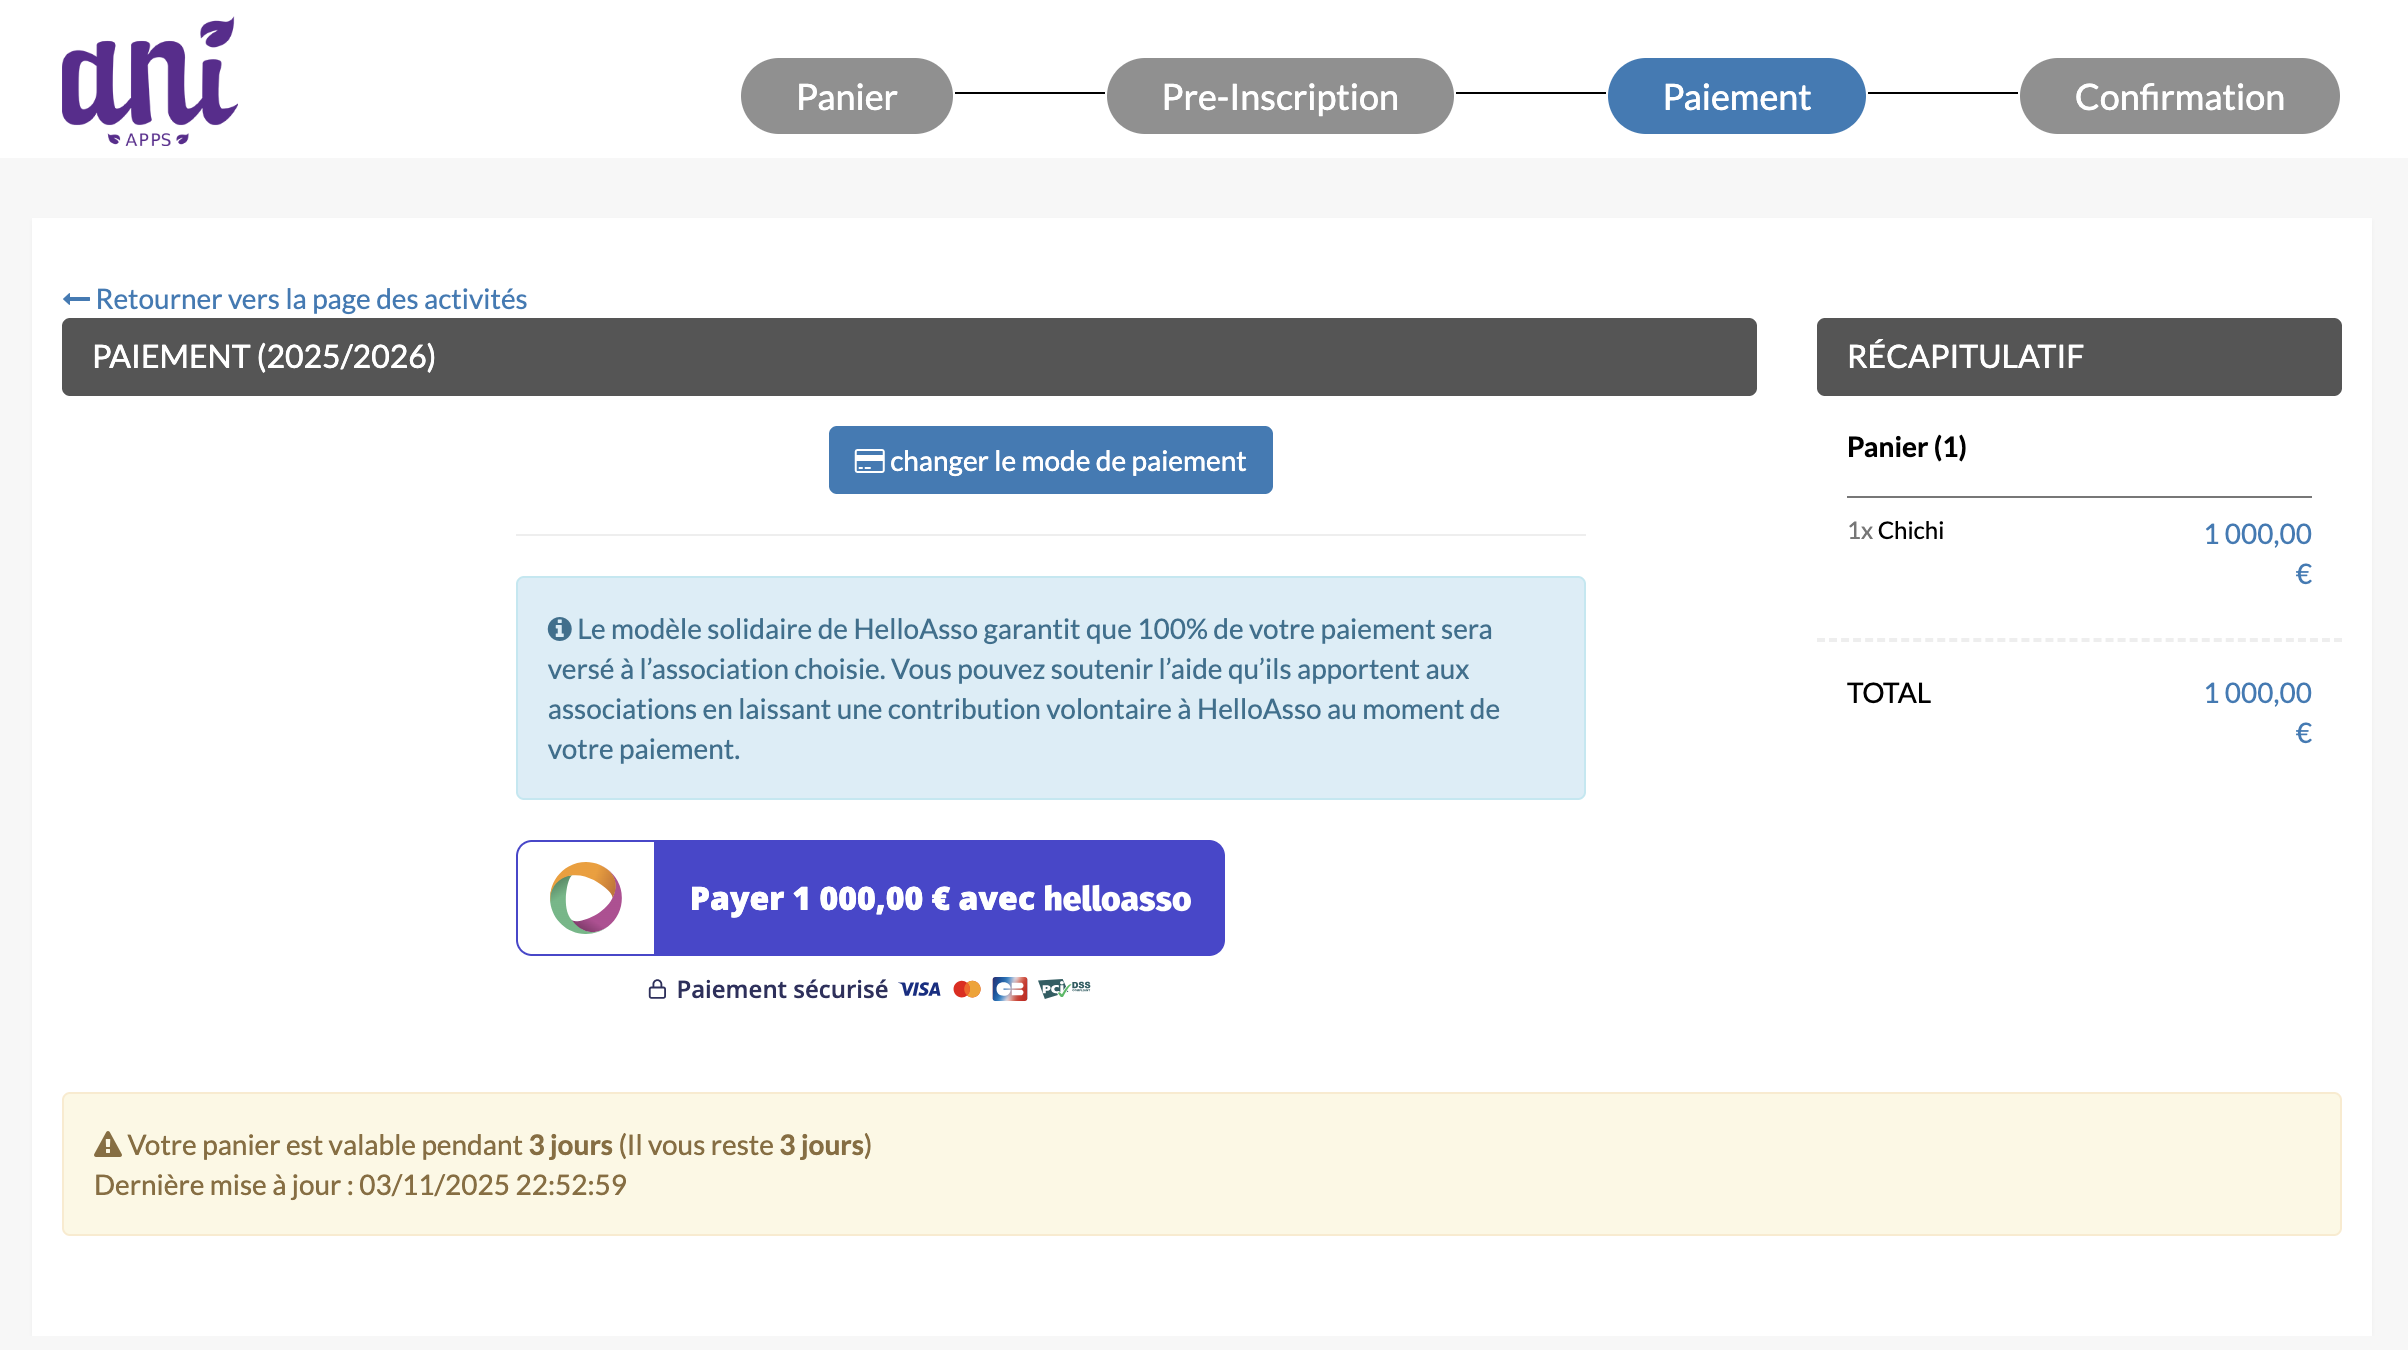Pay 1 000,00 € with helloasso

pos(939,898)
